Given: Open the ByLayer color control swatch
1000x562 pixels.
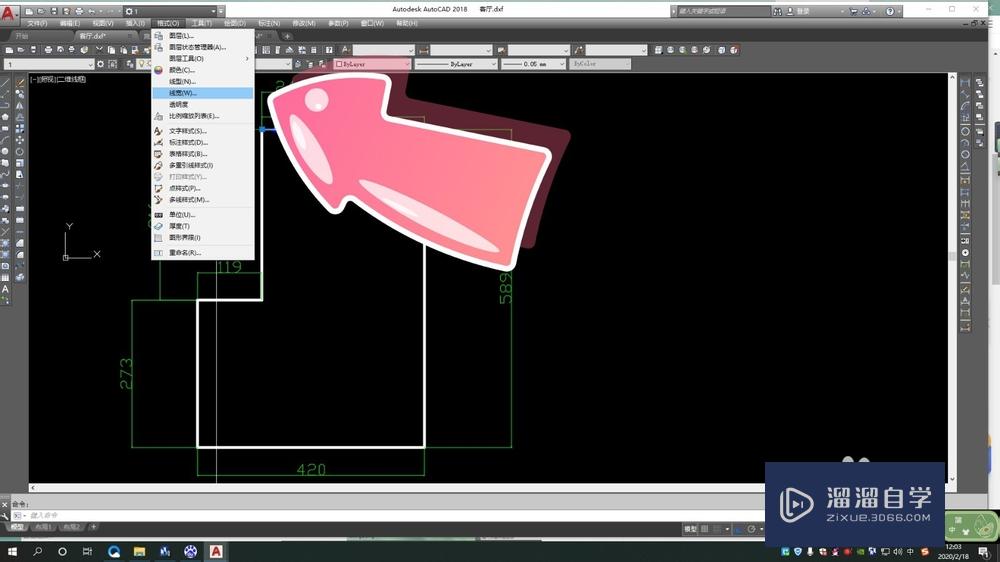Looking at the screenshot, I should [x=372, y=64].
